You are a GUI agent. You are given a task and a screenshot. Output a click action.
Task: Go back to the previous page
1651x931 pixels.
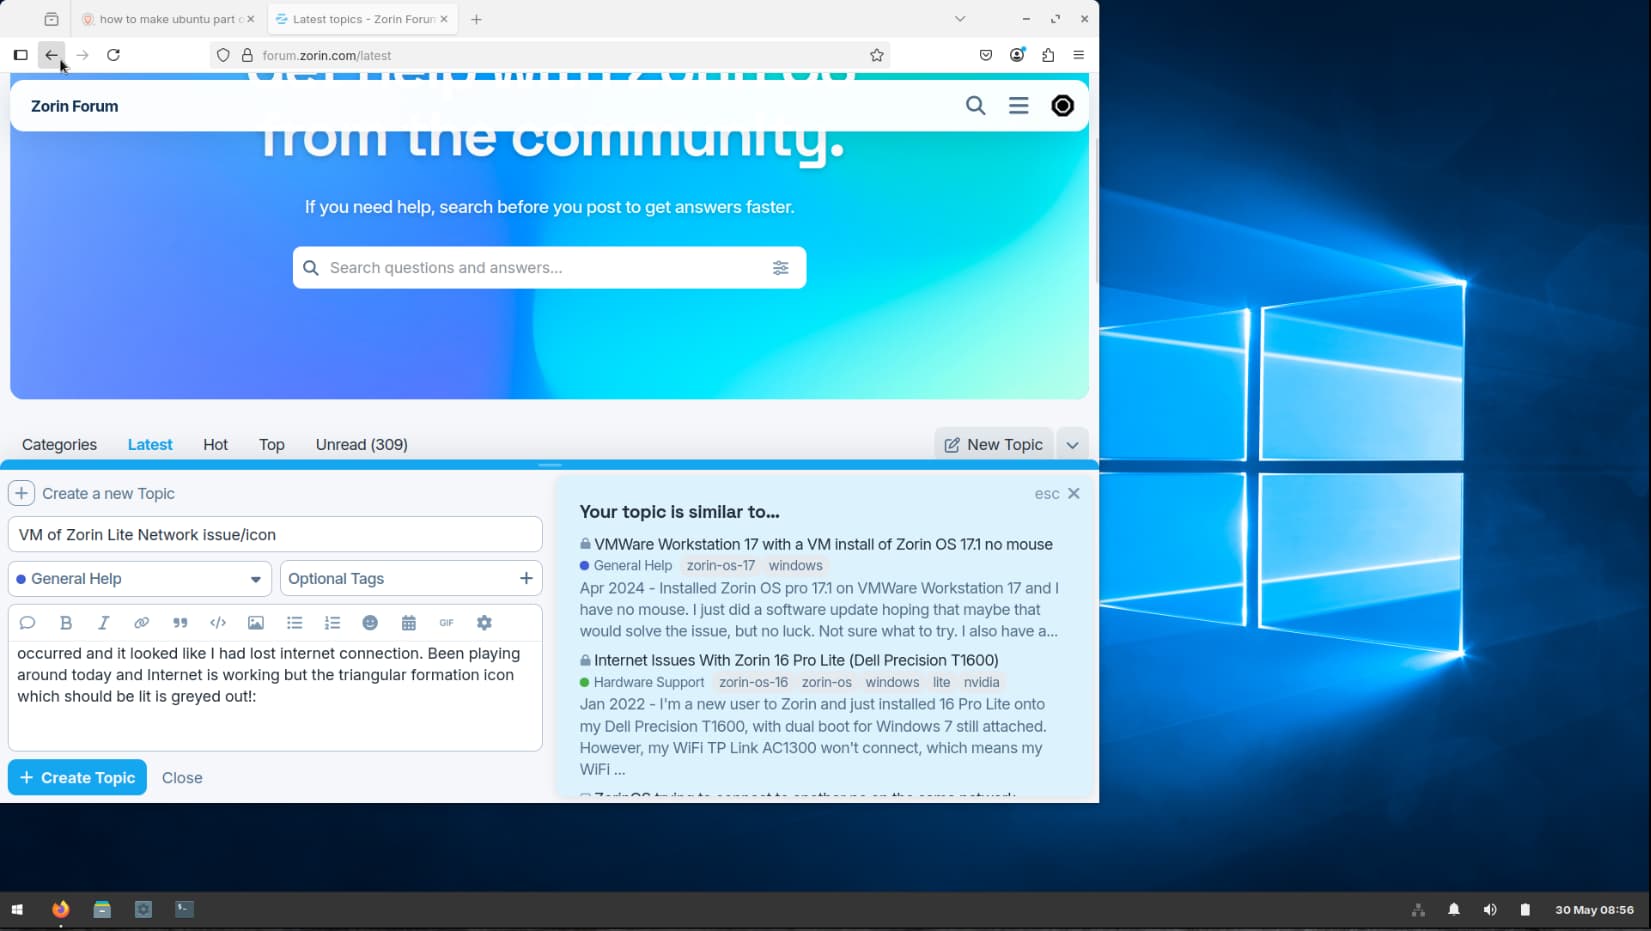click(52, 55)
